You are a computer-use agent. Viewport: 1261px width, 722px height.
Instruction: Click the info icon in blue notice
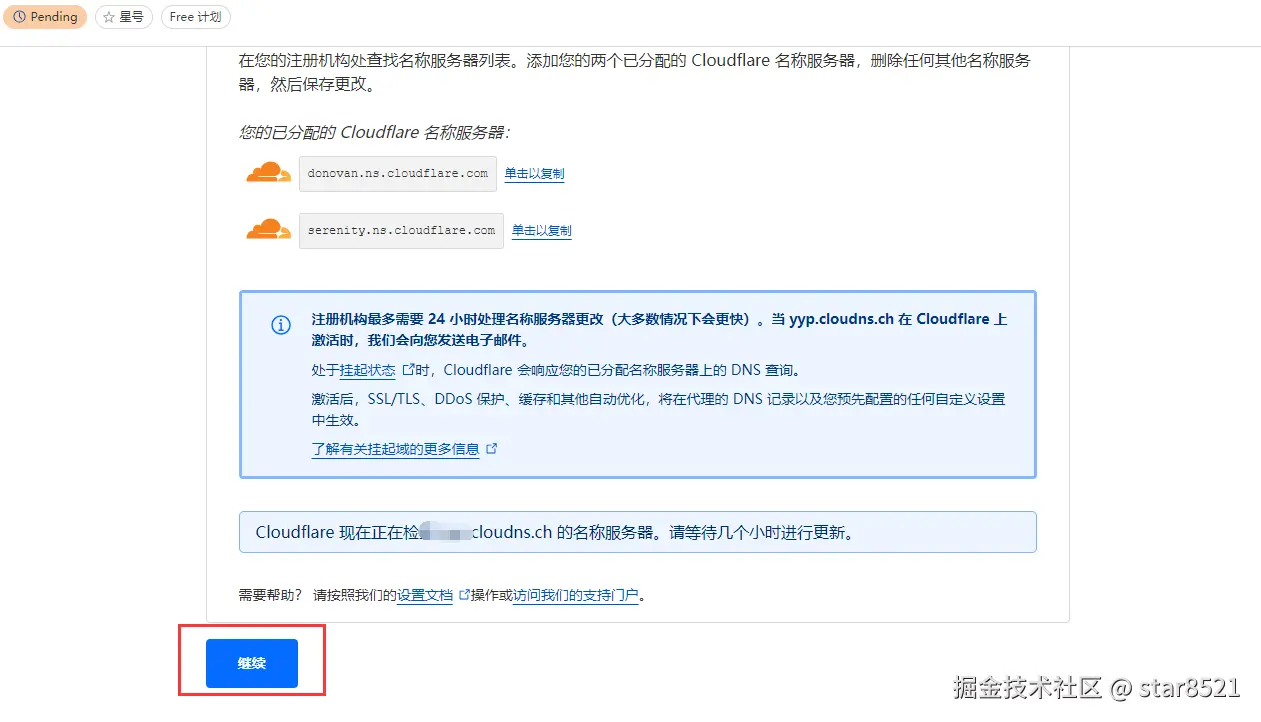[x=281, y=325]
